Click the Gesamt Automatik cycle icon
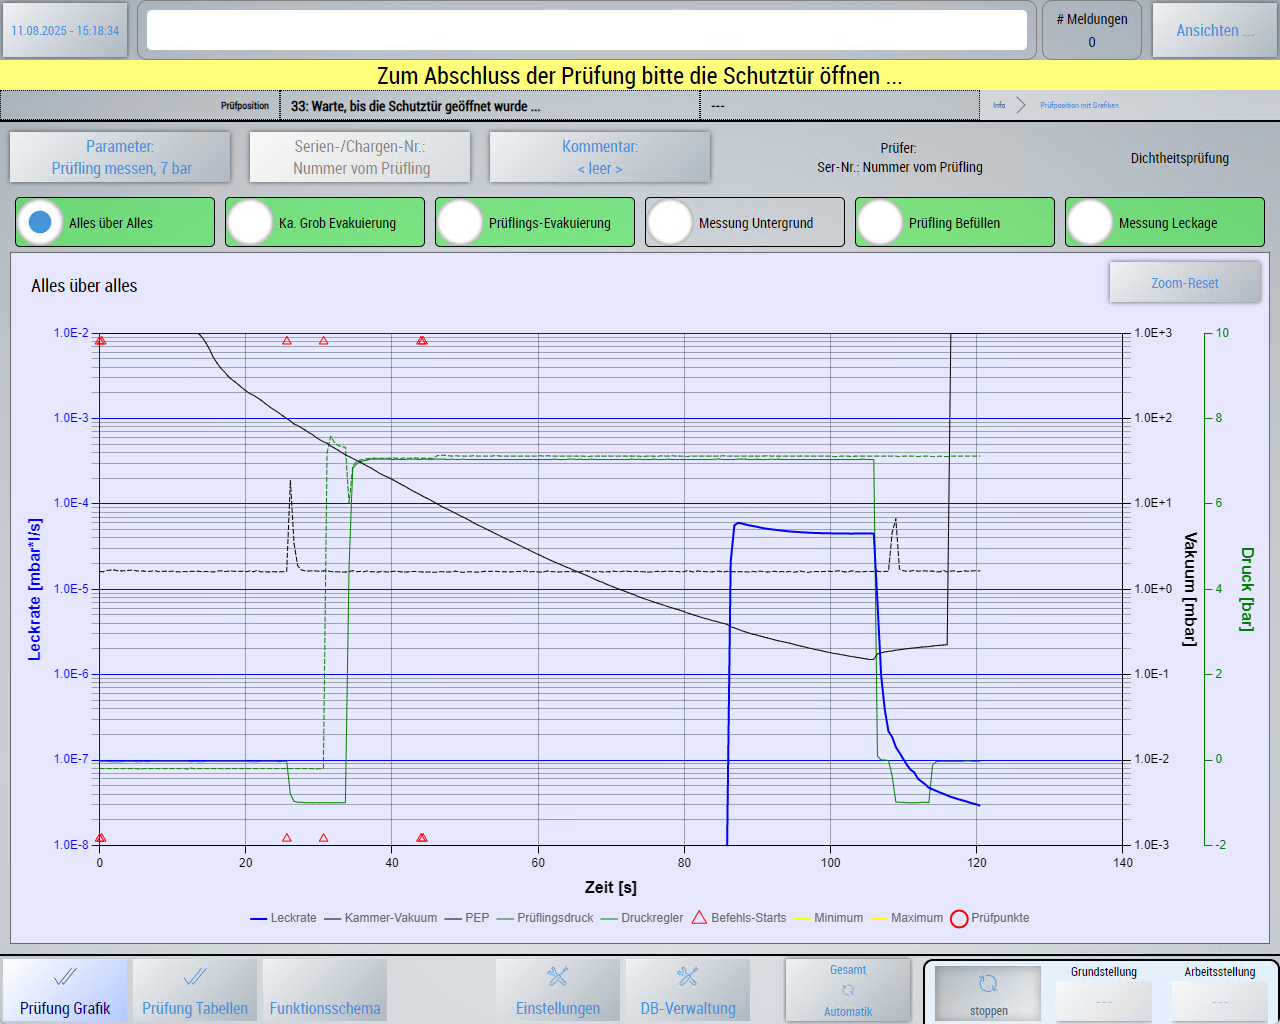Image resolution: width=1280 pixels, height=1024 pixels. tap(848, 990)
